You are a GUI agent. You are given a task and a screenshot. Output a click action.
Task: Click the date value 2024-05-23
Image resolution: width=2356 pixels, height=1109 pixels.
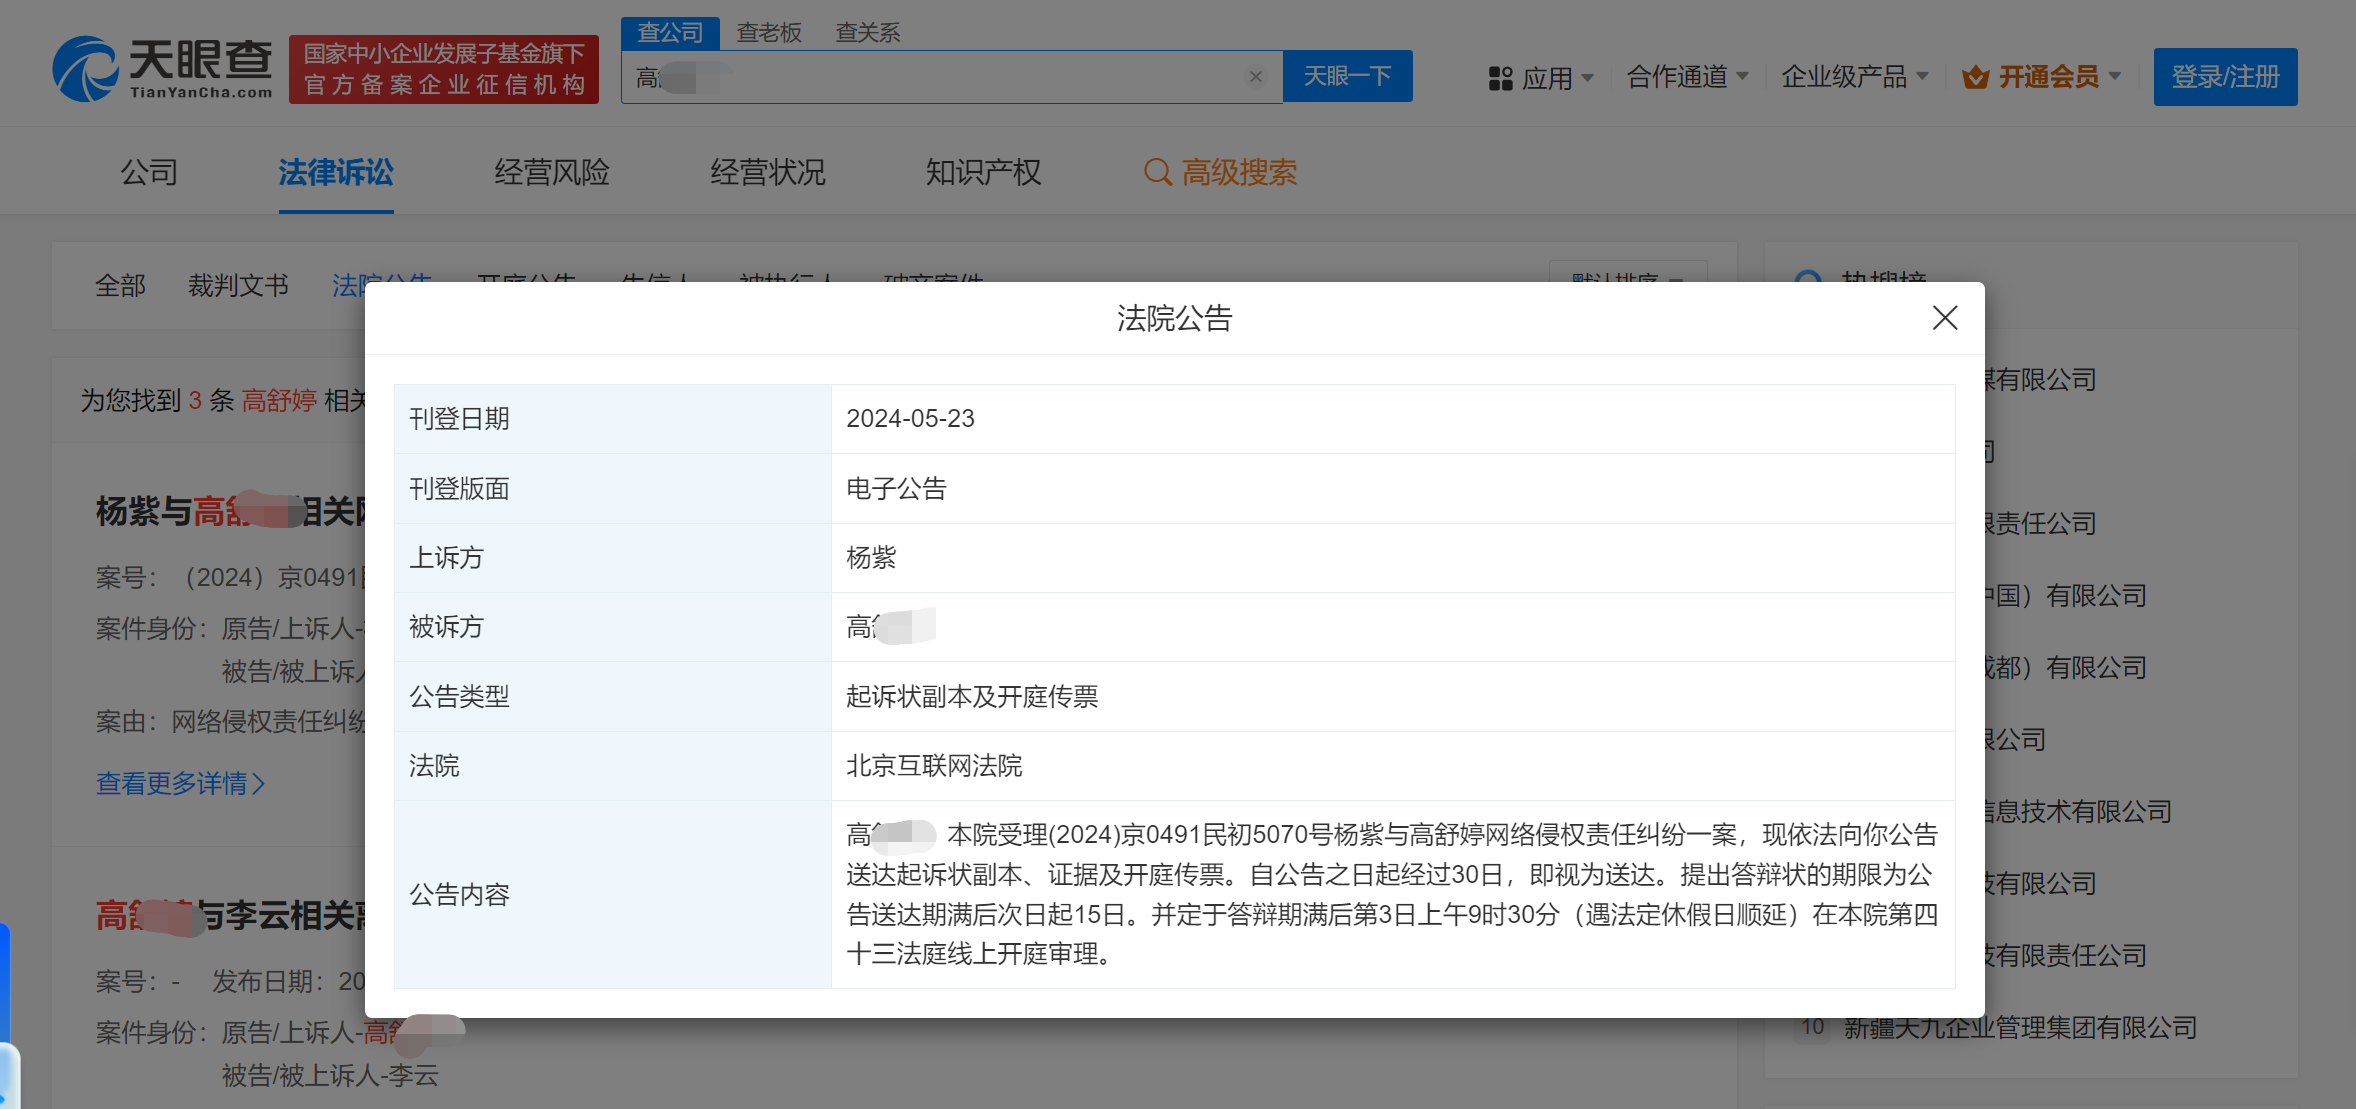[x=910, y=418]
